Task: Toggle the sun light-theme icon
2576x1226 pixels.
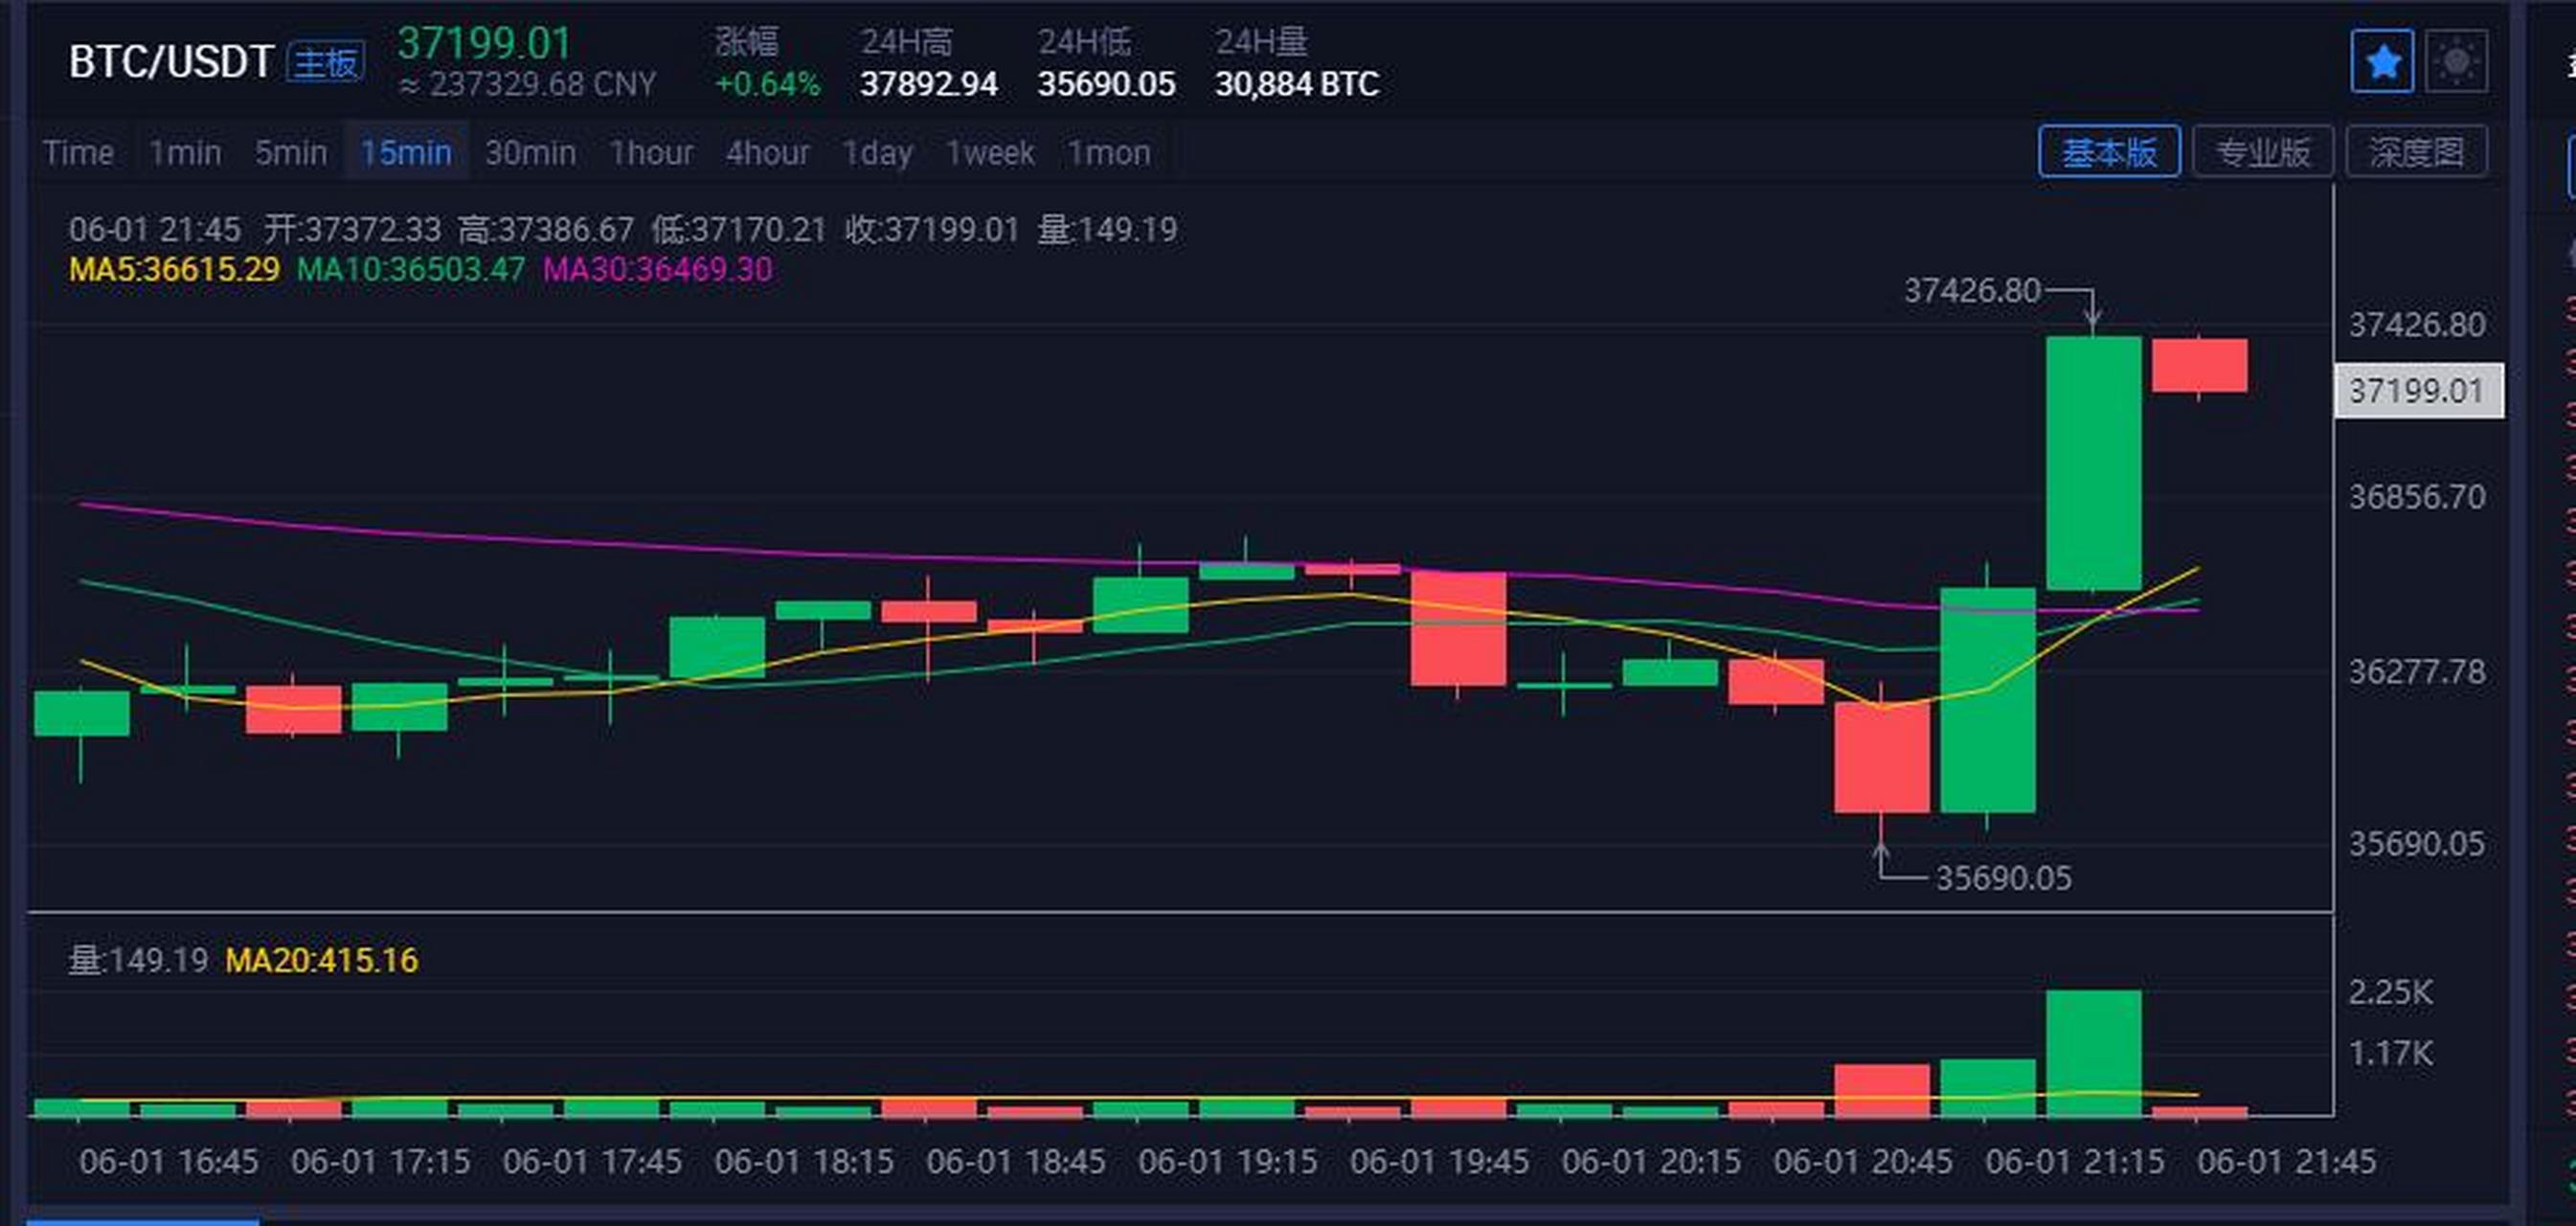Action: coord(2456,62)
